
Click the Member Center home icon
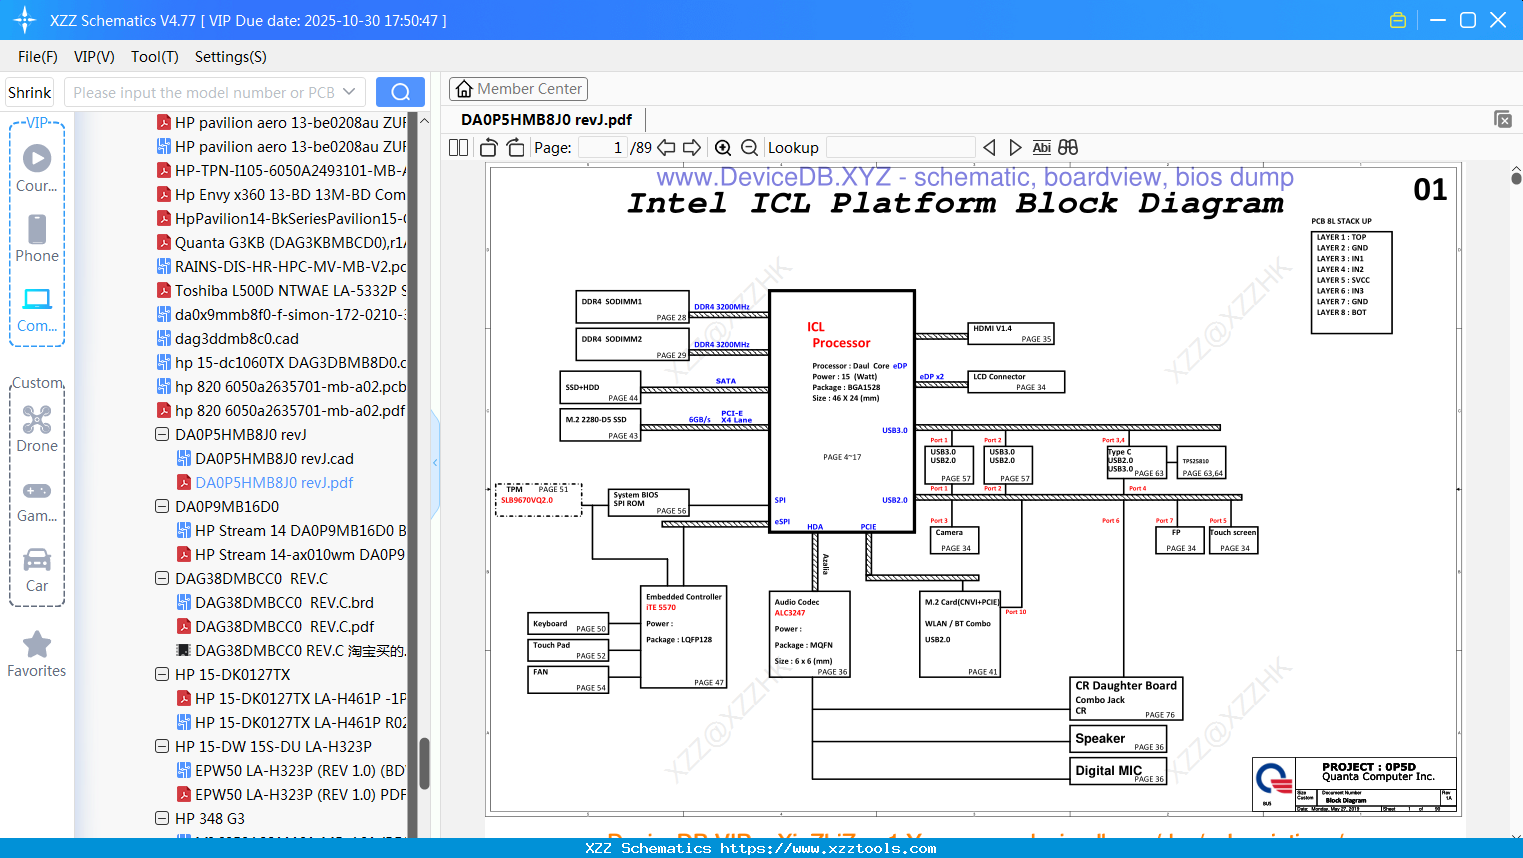(464, 89)
